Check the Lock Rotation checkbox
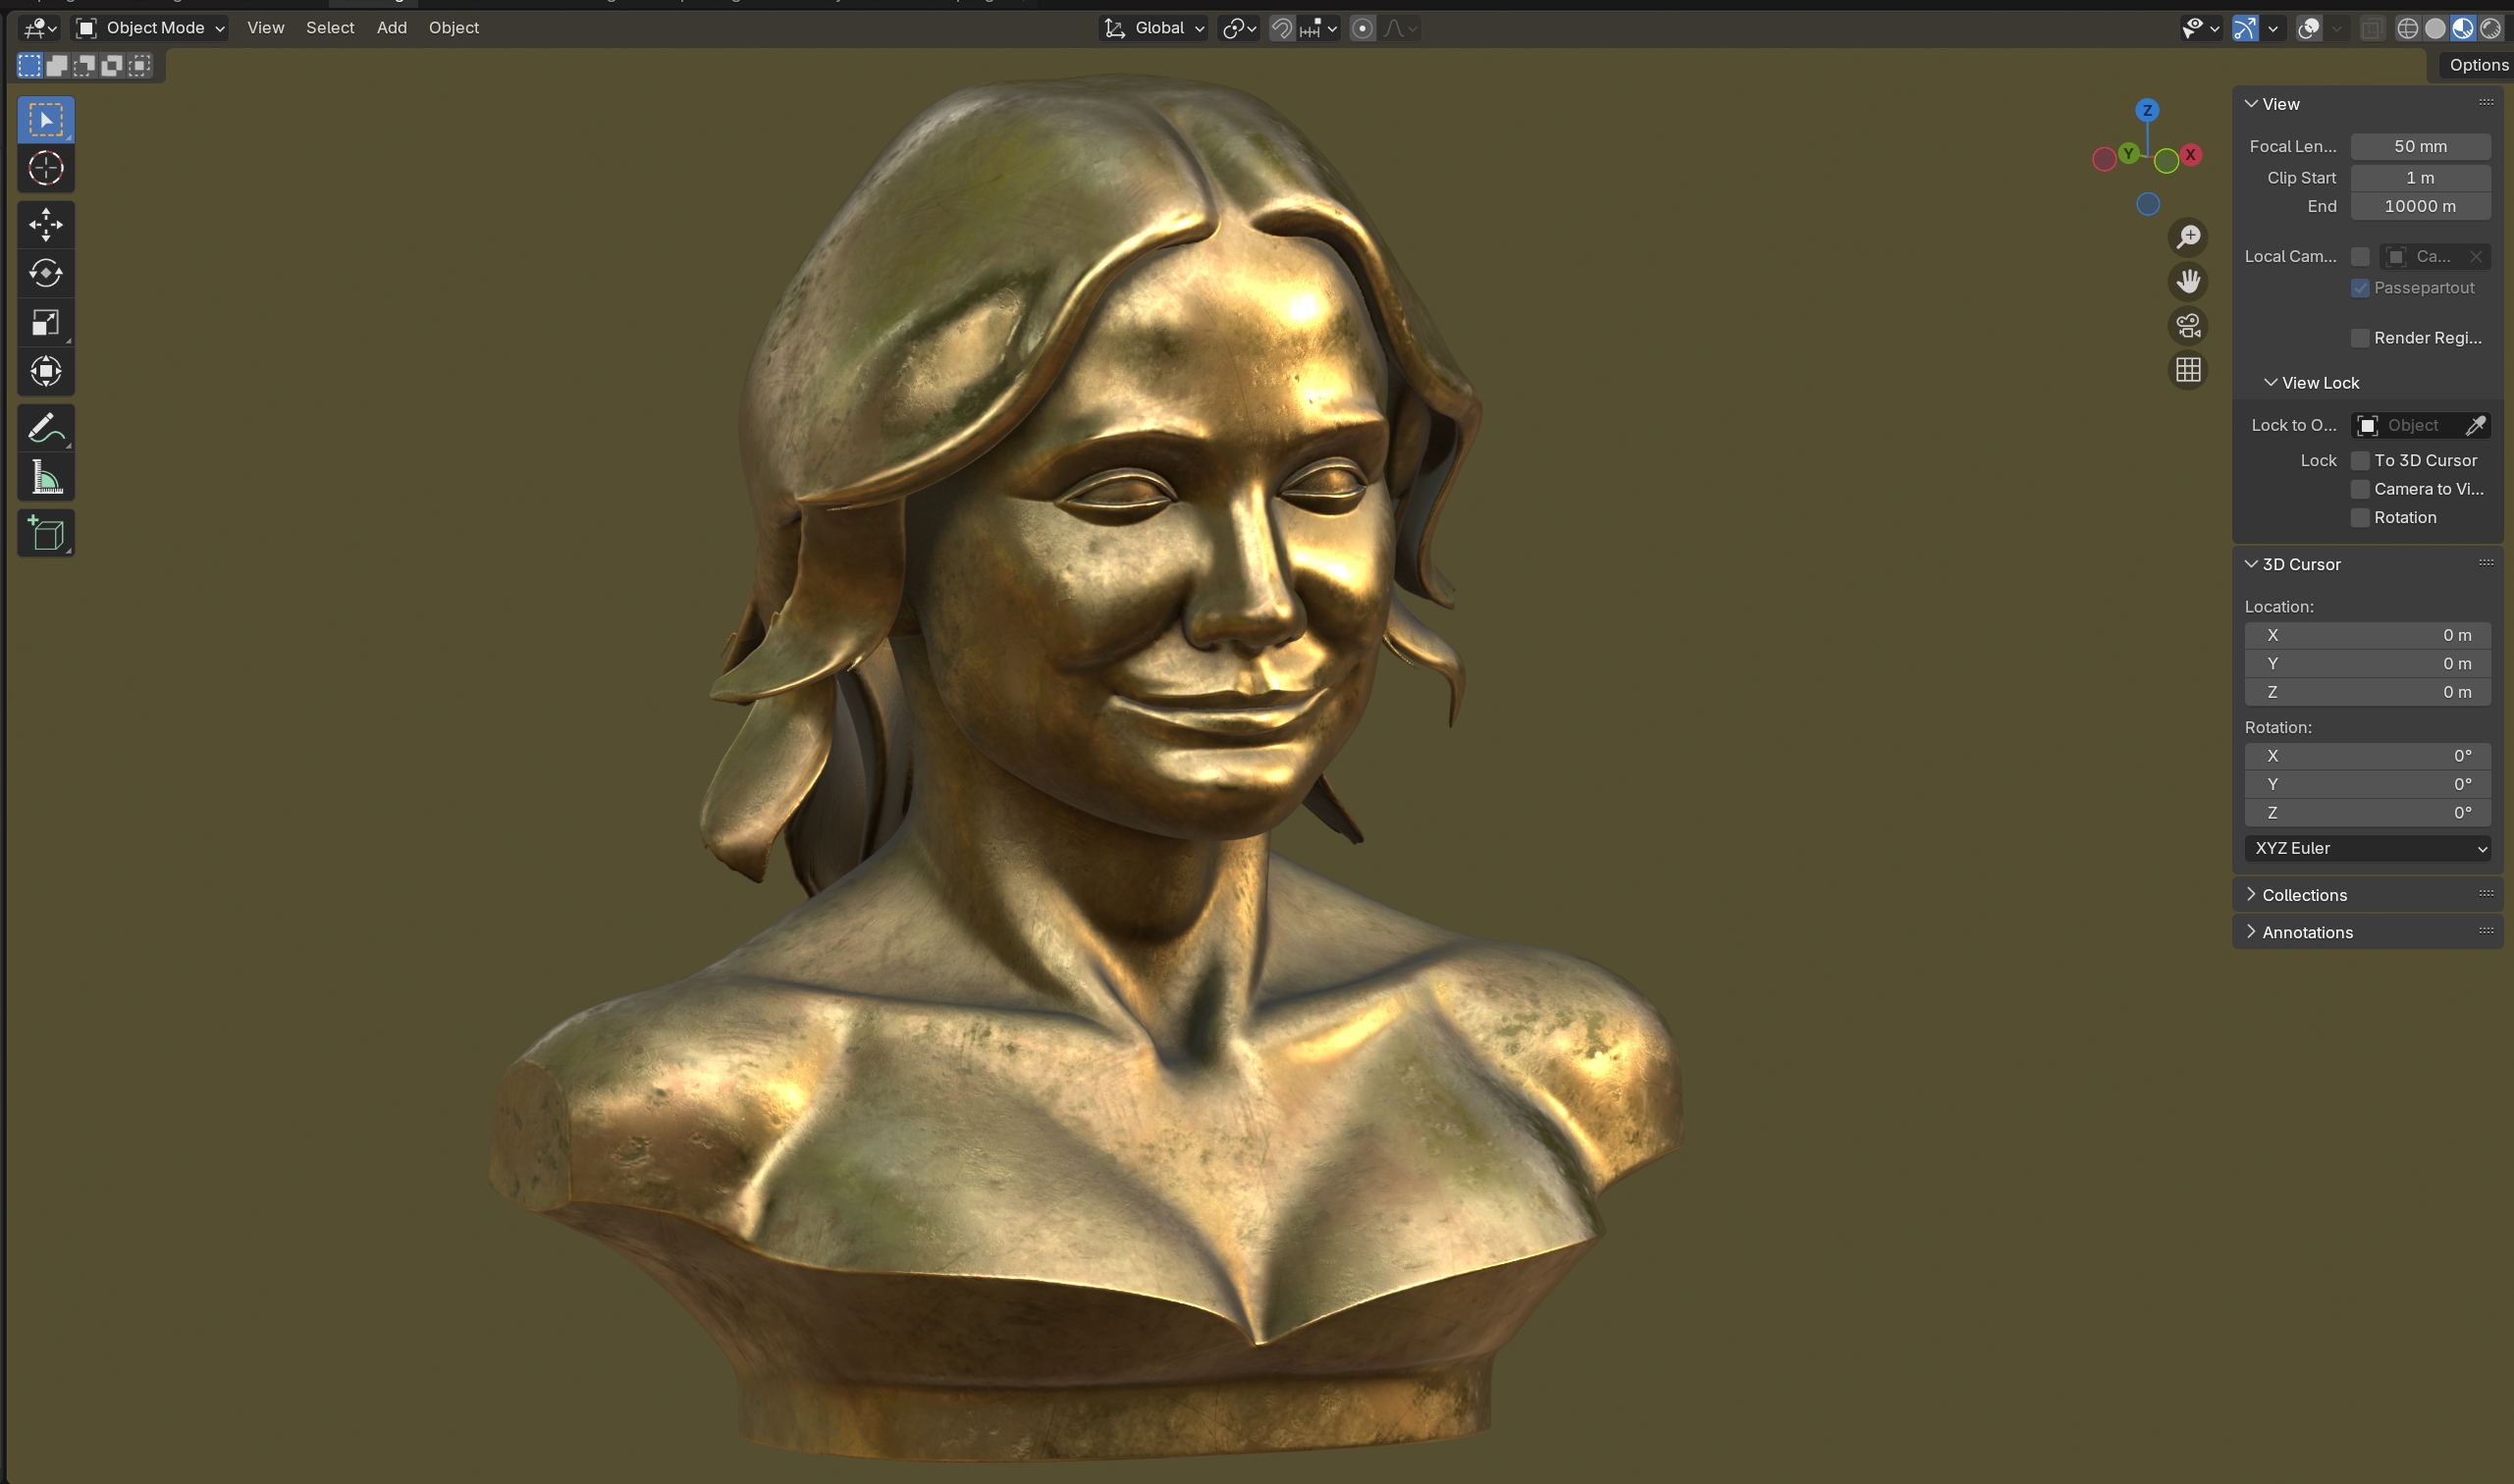2514x1484 pixels. pyautogui.click(x=2360, y=517)
